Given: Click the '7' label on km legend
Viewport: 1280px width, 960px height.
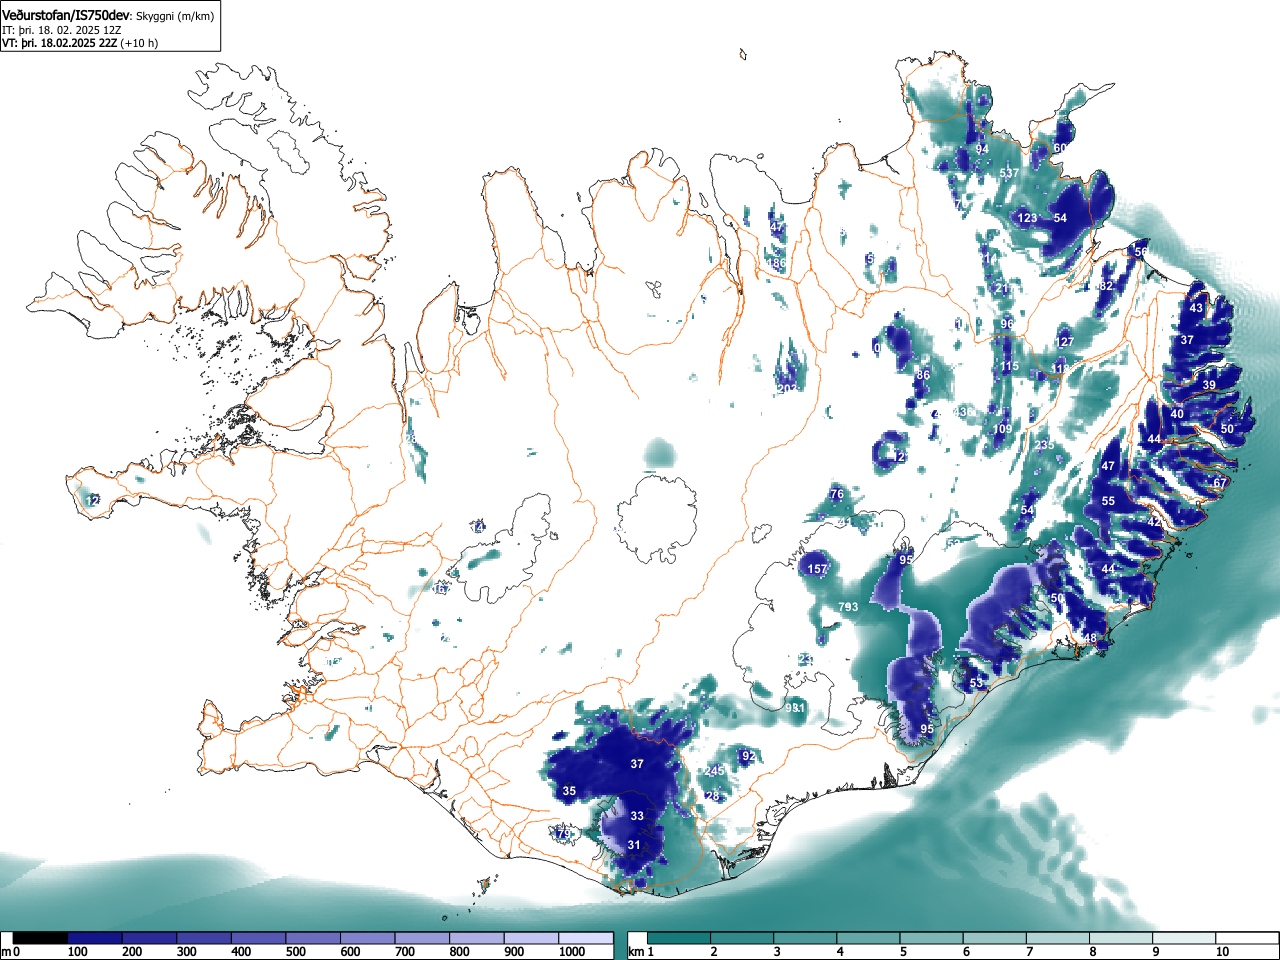Looking at the screenshot, I should (1029, 952).
